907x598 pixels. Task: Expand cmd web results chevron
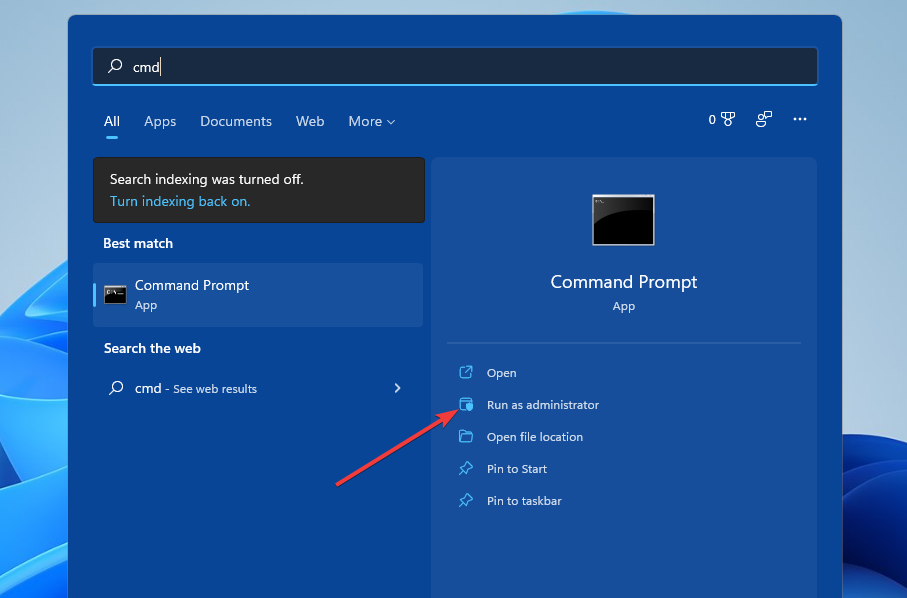[397, 388]
